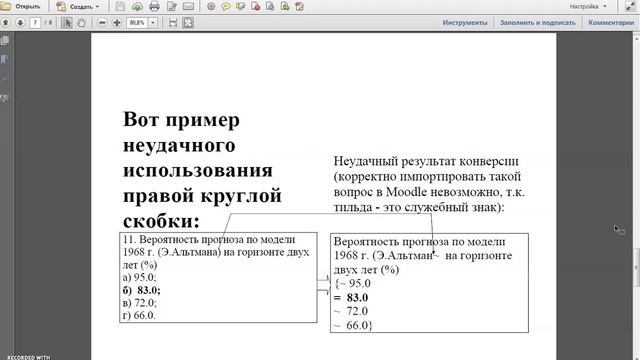The image size is (640, 360).
Task: Click the Edit document icon
Action: [x=171, y=7]
